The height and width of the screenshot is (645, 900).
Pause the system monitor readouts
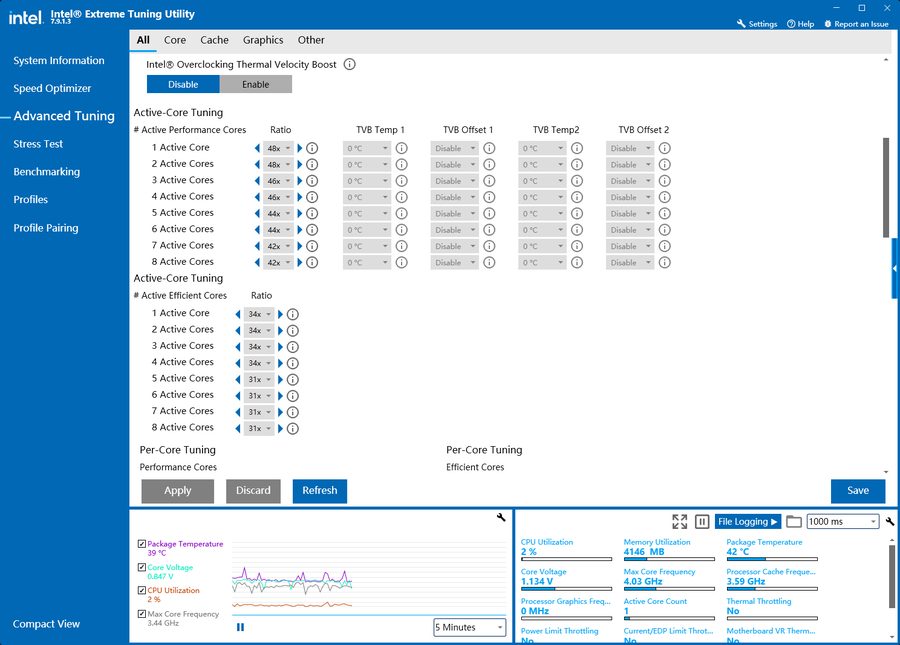[x=702, y=522]
